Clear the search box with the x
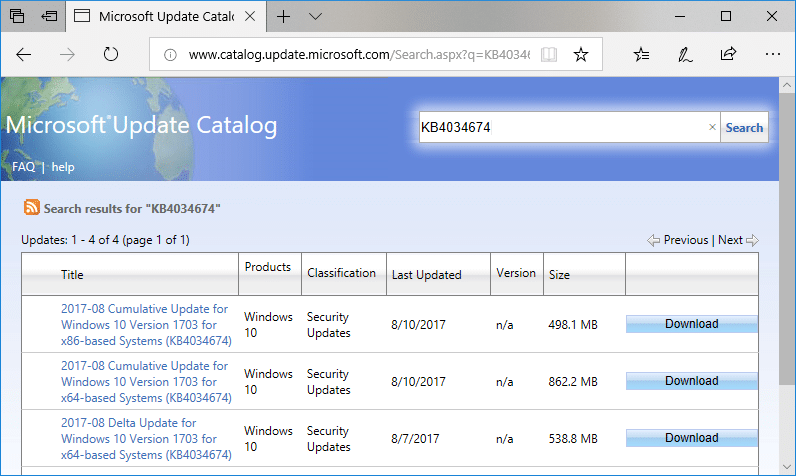The image size is (796, 476). [712, 127]
